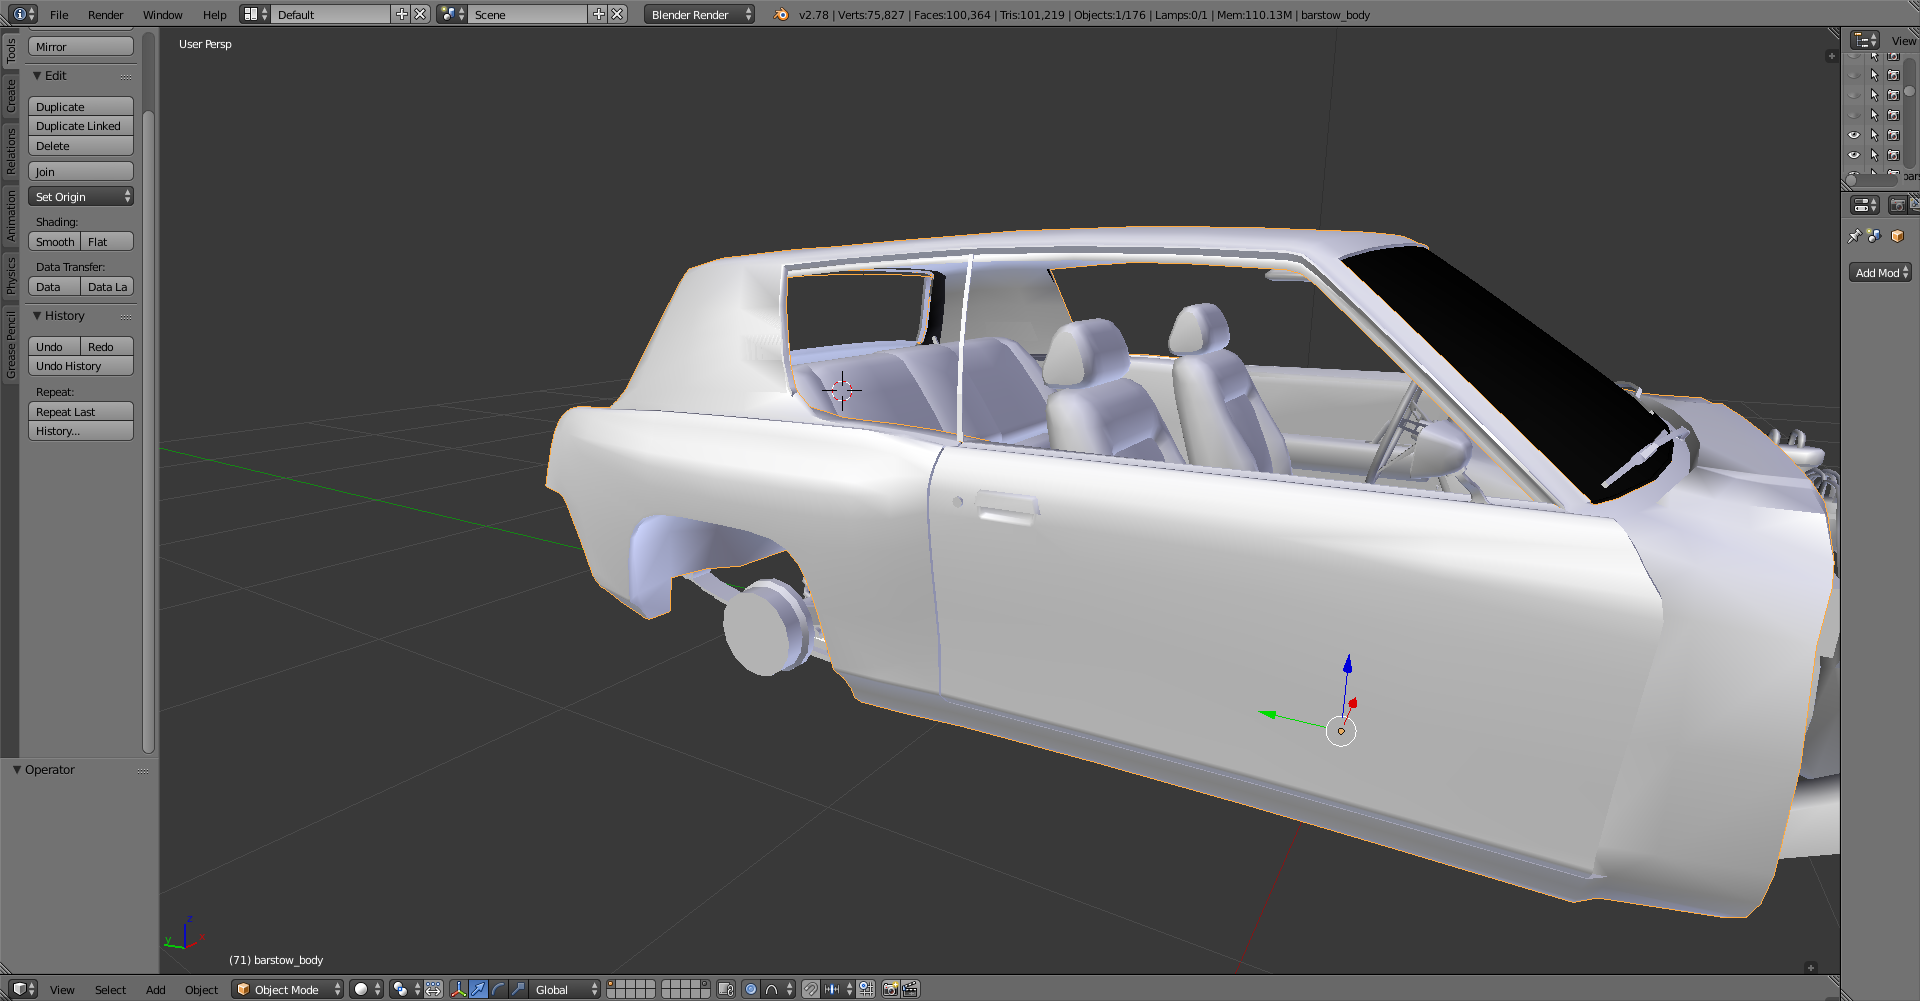Viewport: 1920px width, 1001px height.
Task: Add a new screen layout with plus
Action: [401, 14]
